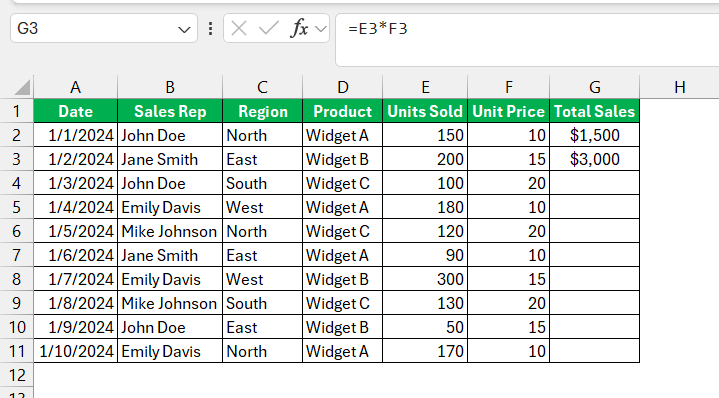Screen dimensions: 719x398
Task: Select empty Total Sales cell G4
Action: click(595, 183)
